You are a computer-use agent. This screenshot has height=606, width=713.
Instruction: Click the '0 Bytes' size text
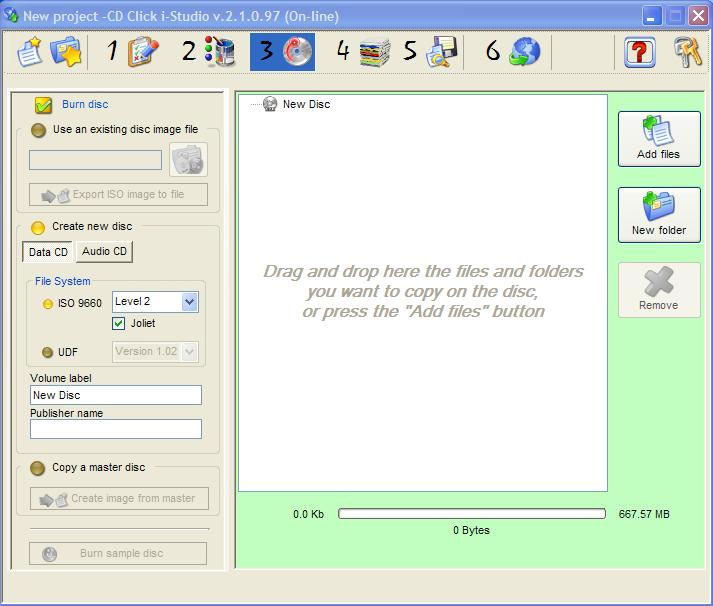[x=471, y=530]
